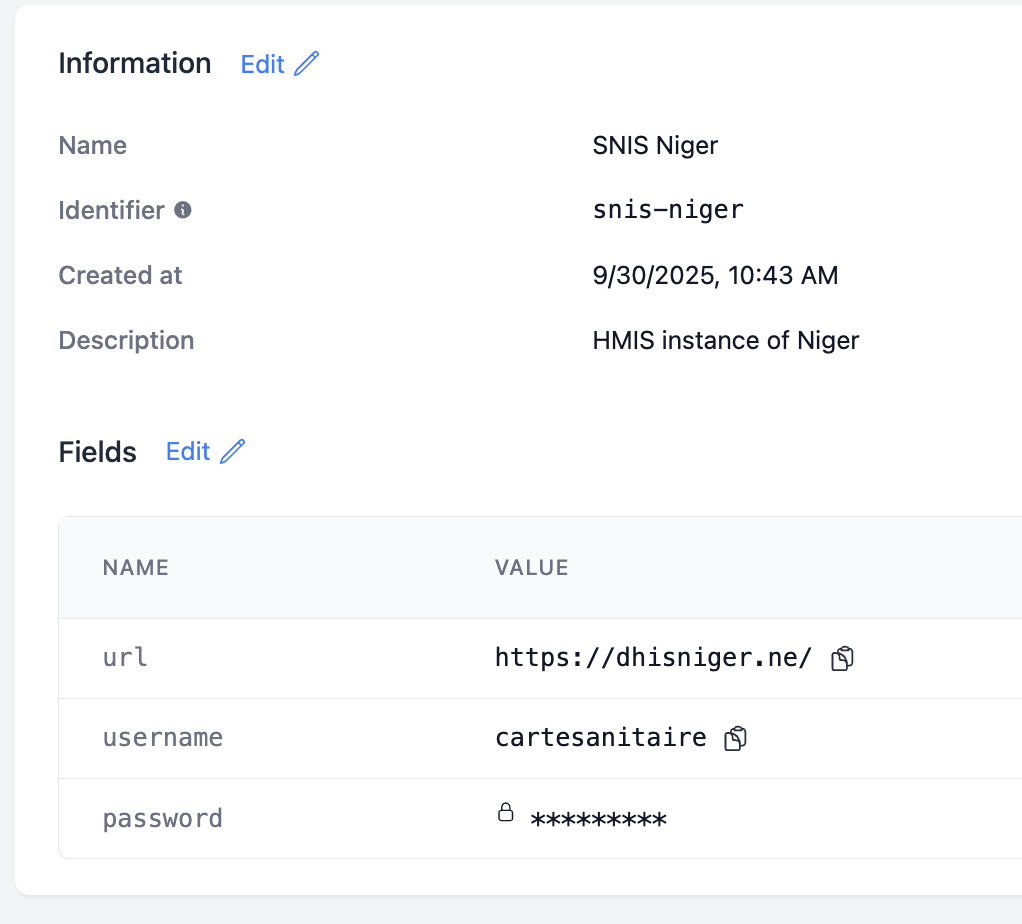Click the Information section heading
The height and width of the screenshot is (924, 1022).
[134, 63]
